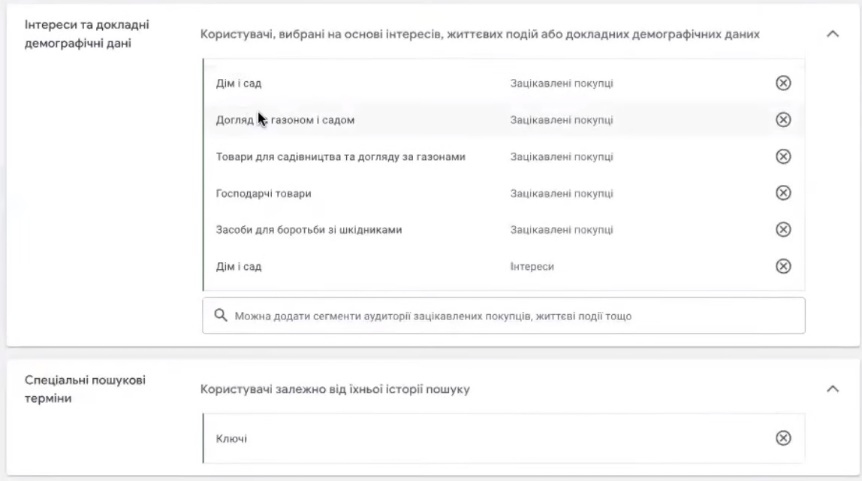
Task: Click "Засоби для боротьби зі шкідниками" segment name
Action: [x=308, y=230]
